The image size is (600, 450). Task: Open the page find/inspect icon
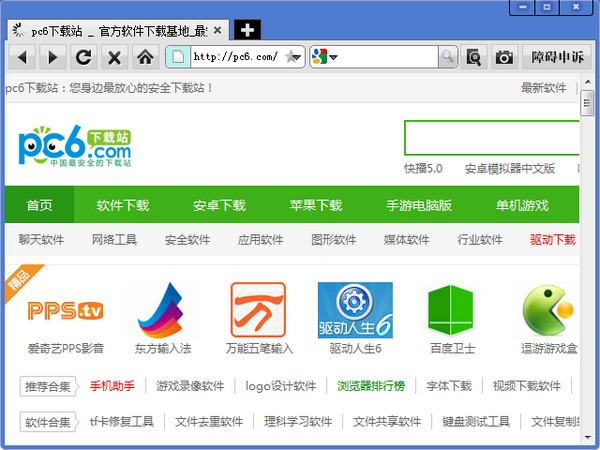point(474,57)
